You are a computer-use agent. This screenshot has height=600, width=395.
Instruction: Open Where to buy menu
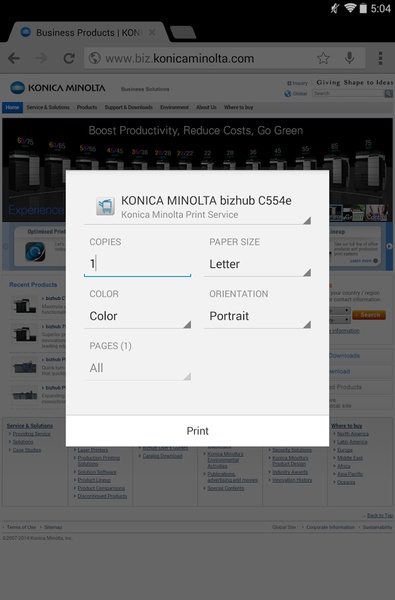[x=238, y=108]
